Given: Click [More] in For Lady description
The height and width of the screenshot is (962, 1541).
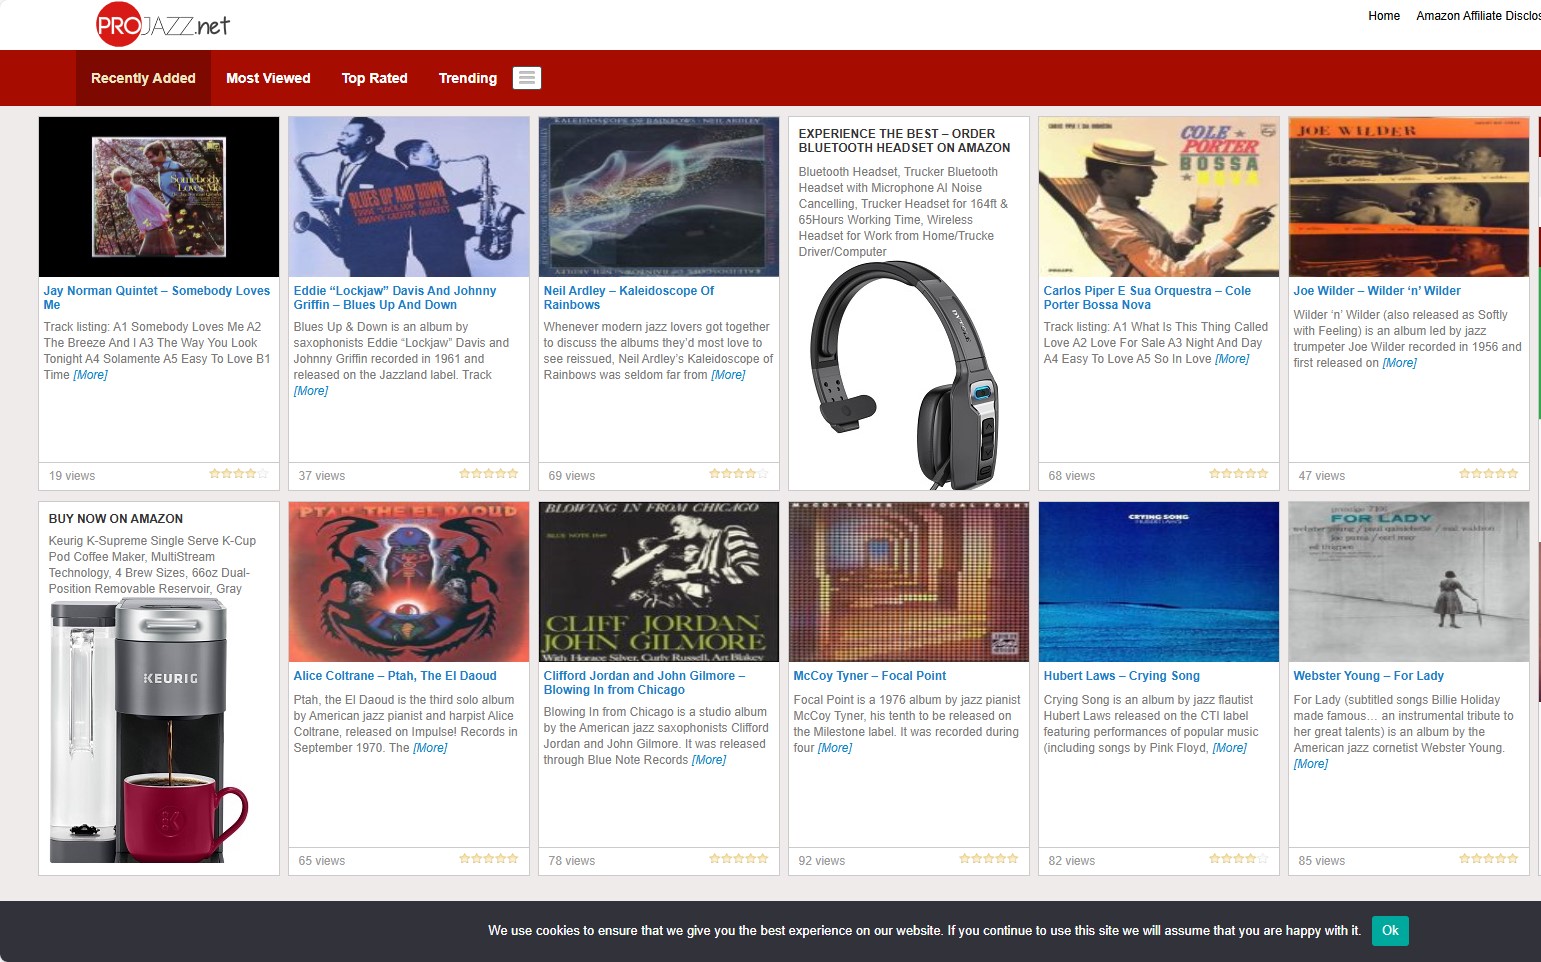Looking at the screenshot, I should [1311, 764].
